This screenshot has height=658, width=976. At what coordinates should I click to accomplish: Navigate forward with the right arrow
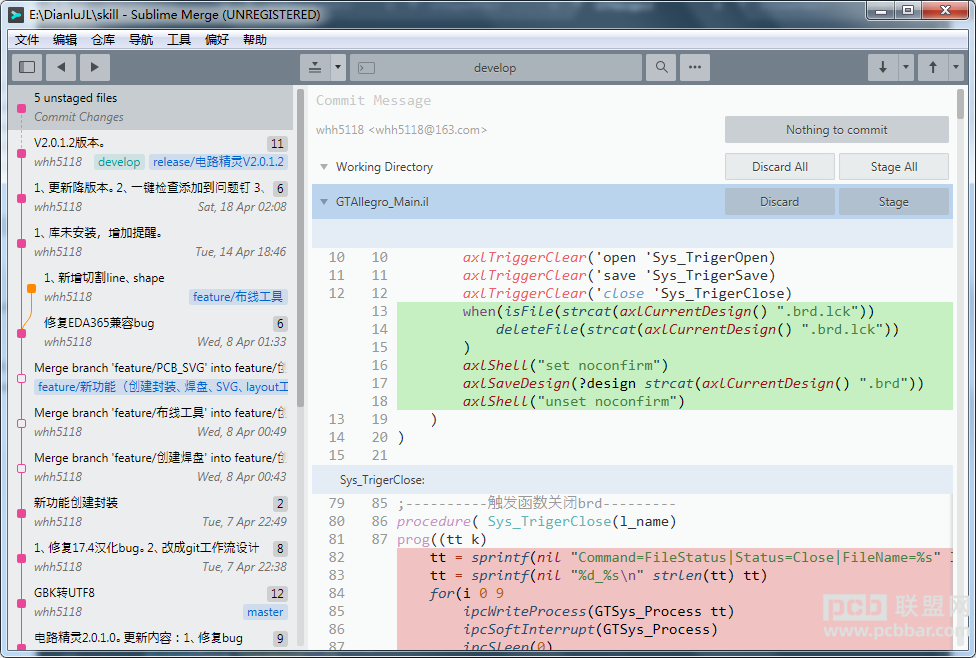click(95, 67)
